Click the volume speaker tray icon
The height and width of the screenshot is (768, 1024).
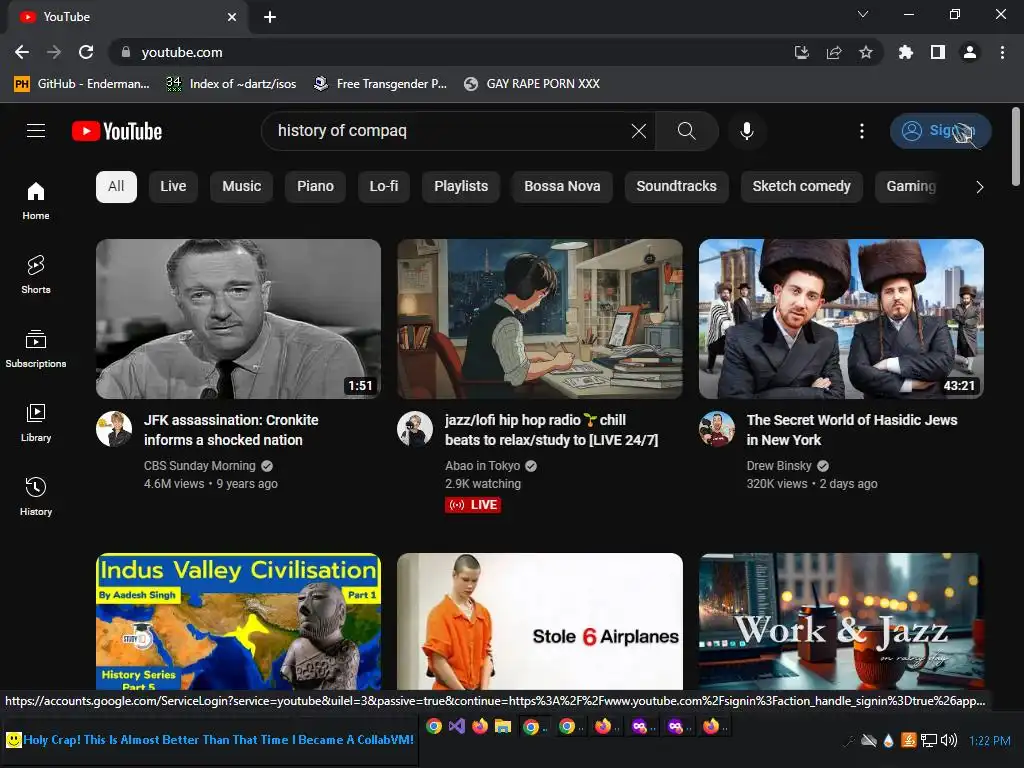(x=948, y=740)
